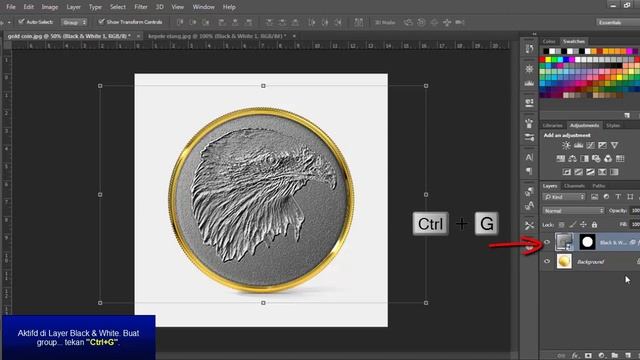Filter layers by pixel layers icon
Screen dimensions: 640x360
[x=594, y=197]
